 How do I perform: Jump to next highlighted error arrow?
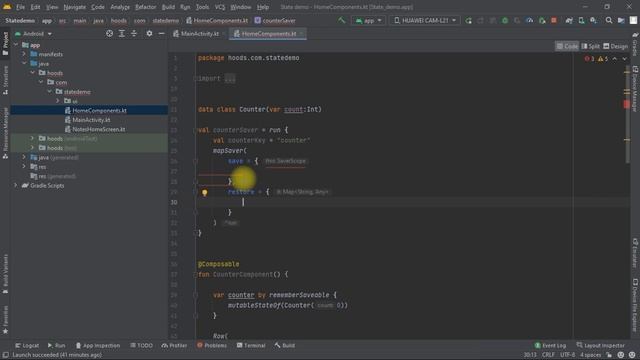point(624,59)
